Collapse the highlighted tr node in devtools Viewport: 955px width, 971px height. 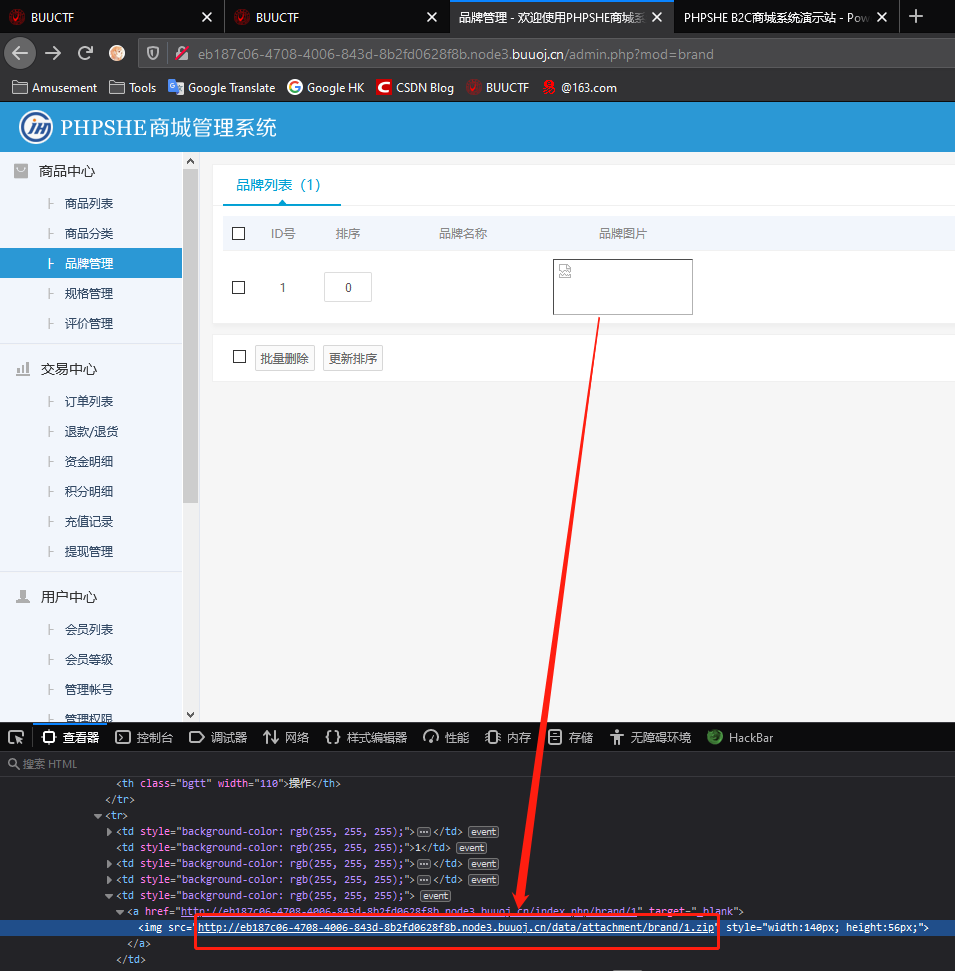point(97,815)
